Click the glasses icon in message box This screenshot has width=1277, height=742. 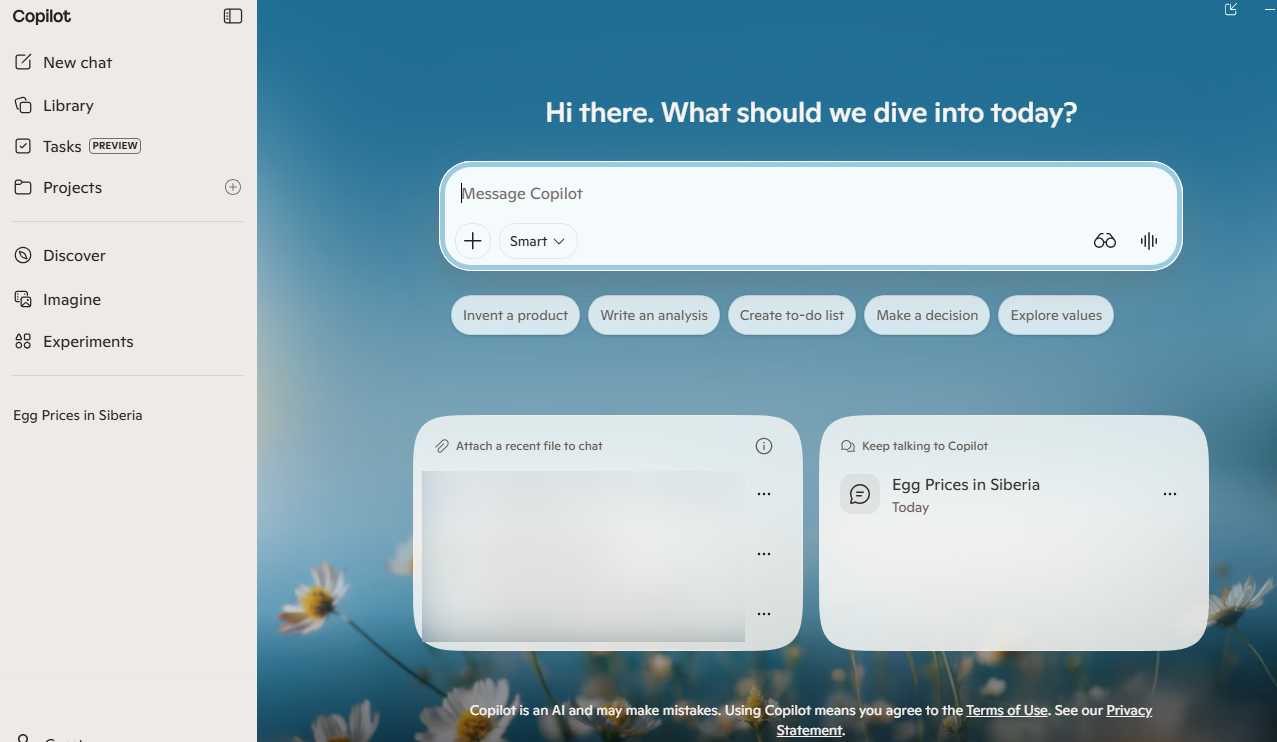click(x=1104, y=241)
